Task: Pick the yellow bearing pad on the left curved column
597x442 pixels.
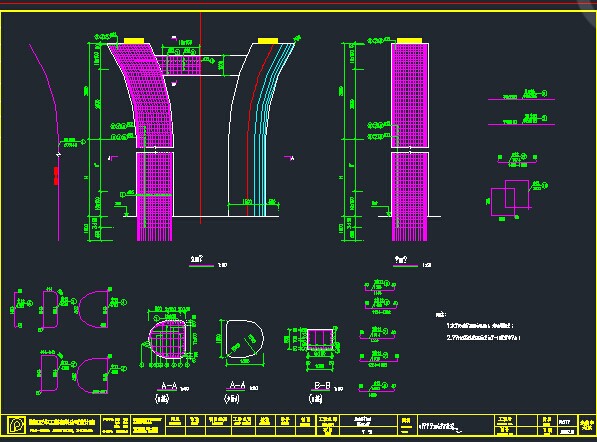Action: [134, 40]
